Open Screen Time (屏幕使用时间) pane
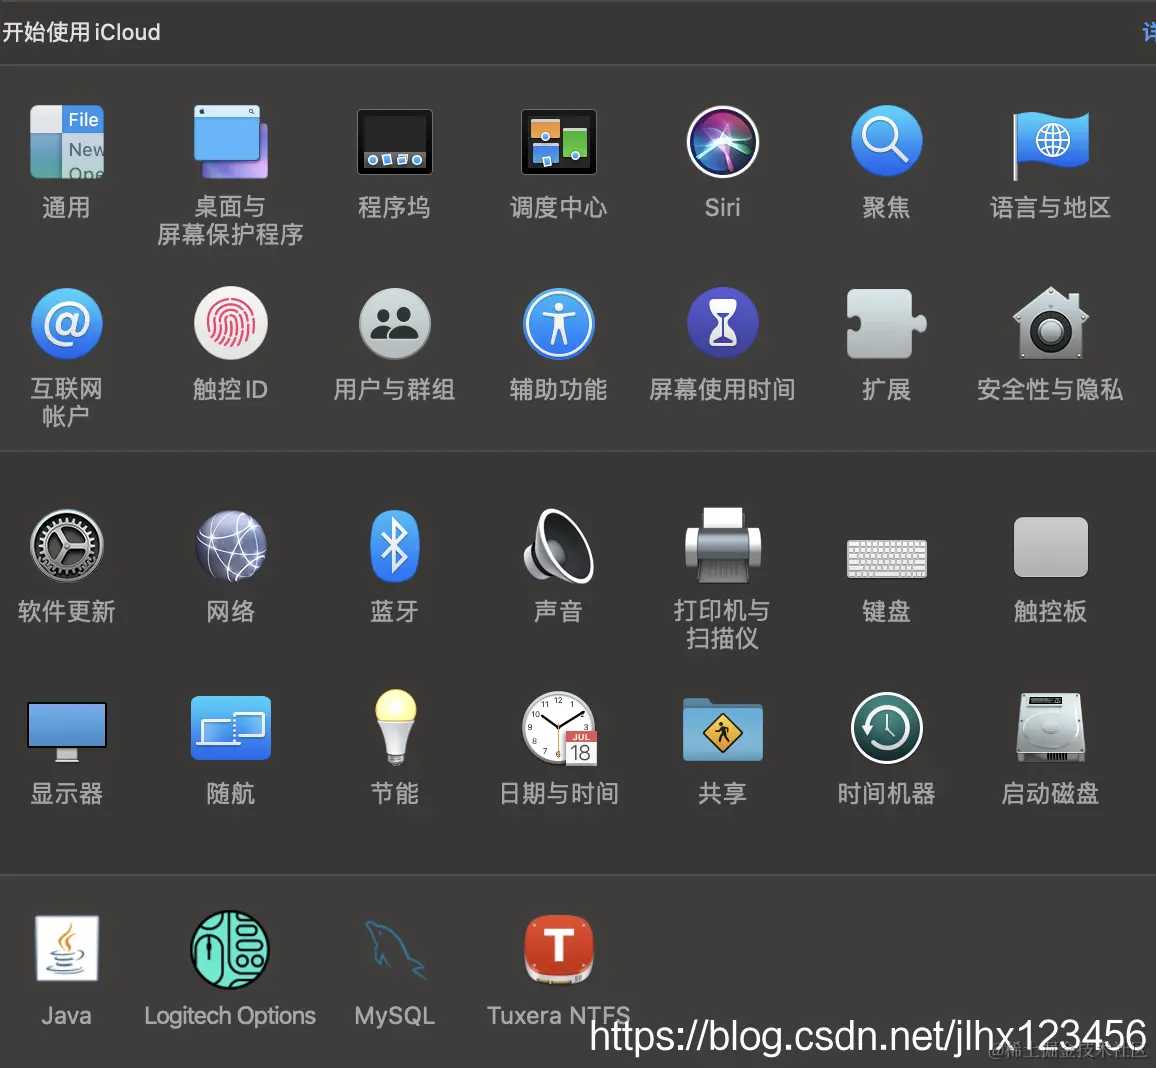The height and width of the screenshot is (1068, 1156). (722, 323)
